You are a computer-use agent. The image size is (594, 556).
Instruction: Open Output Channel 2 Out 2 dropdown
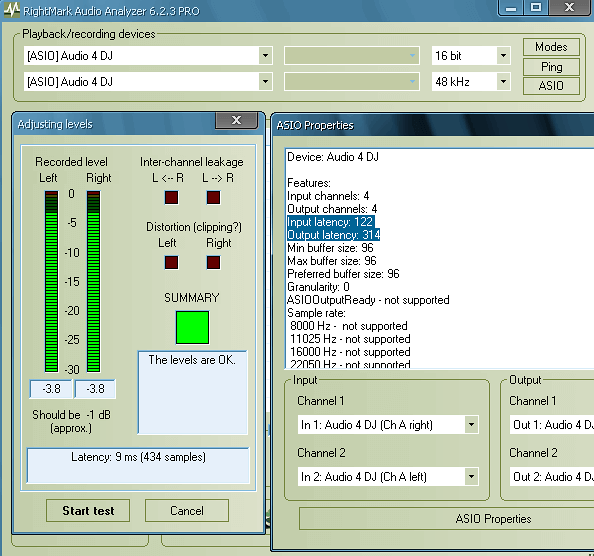(552, 476)
